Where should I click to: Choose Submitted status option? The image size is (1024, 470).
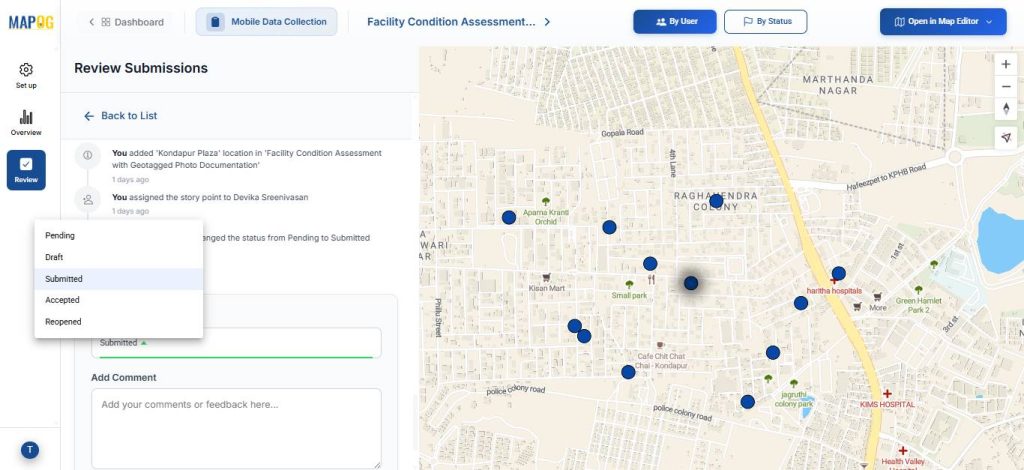point(119,279)
